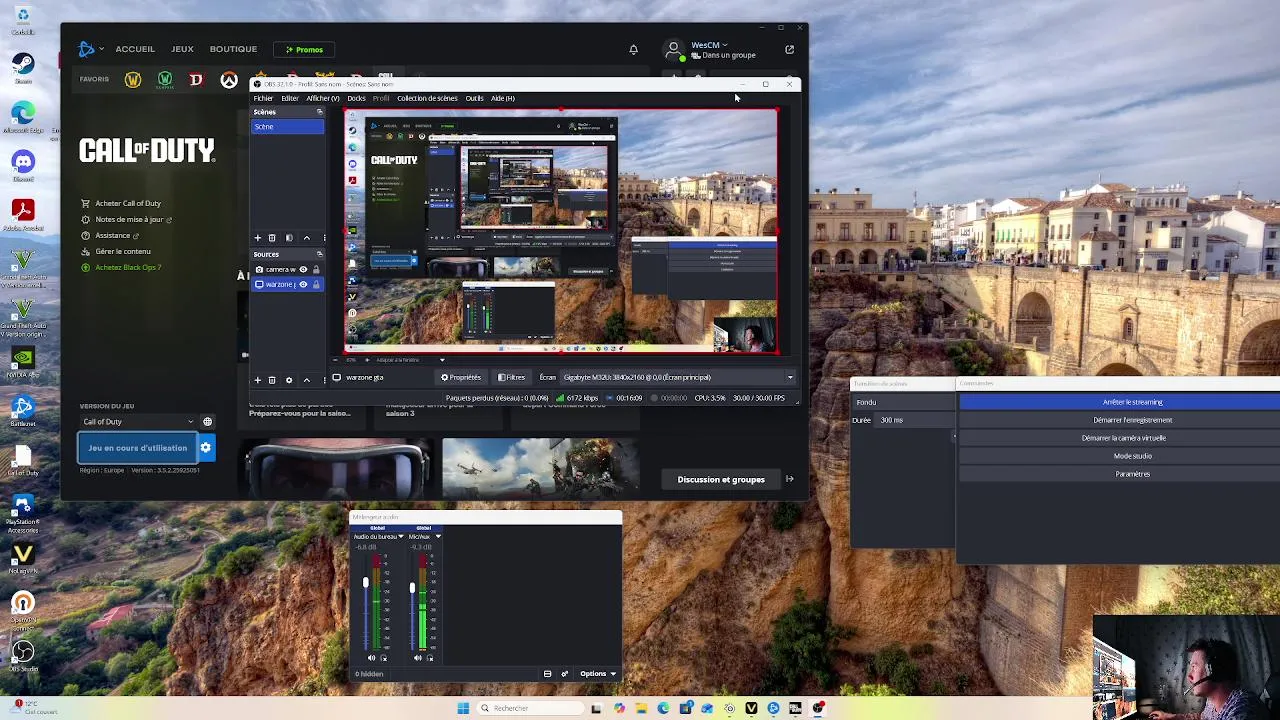The width and height of the screenshot is (1280, 720).
Task: Unlock the warzone source
Action: pyautogui.click(x=316, y=285)
